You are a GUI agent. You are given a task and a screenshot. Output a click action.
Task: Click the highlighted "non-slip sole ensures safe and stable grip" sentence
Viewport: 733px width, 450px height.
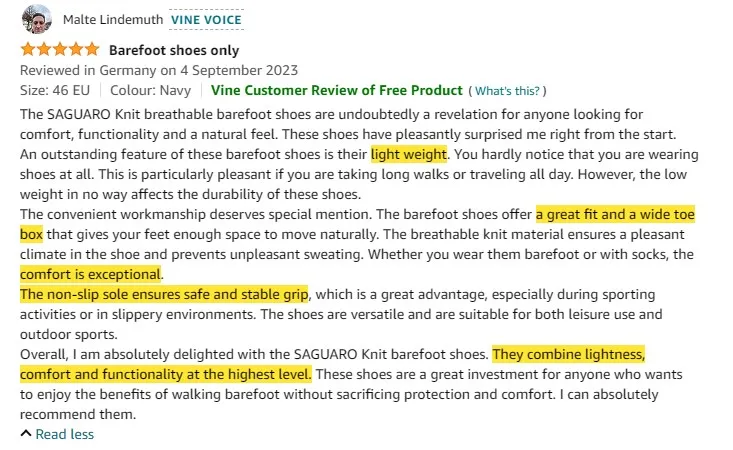[165, 294]
